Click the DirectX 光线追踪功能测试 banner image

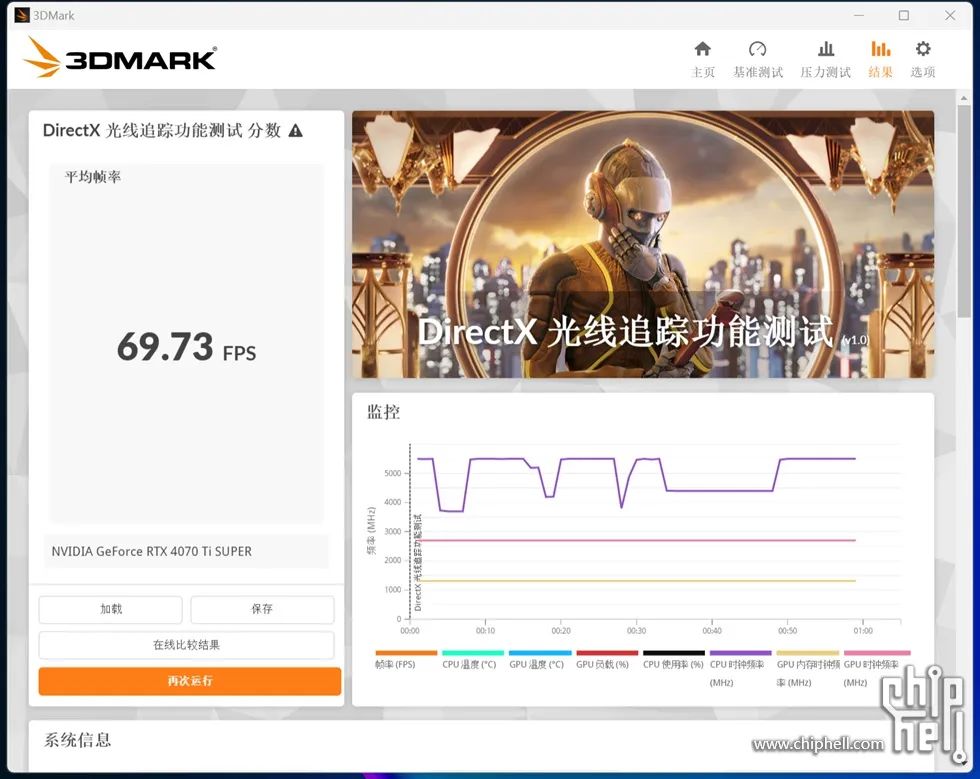(643, 244)
